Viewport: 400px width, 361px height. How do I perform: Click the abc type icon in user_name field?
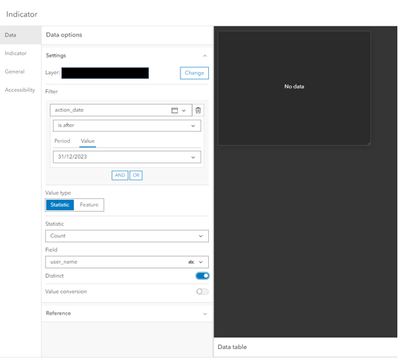coord(191,262)
